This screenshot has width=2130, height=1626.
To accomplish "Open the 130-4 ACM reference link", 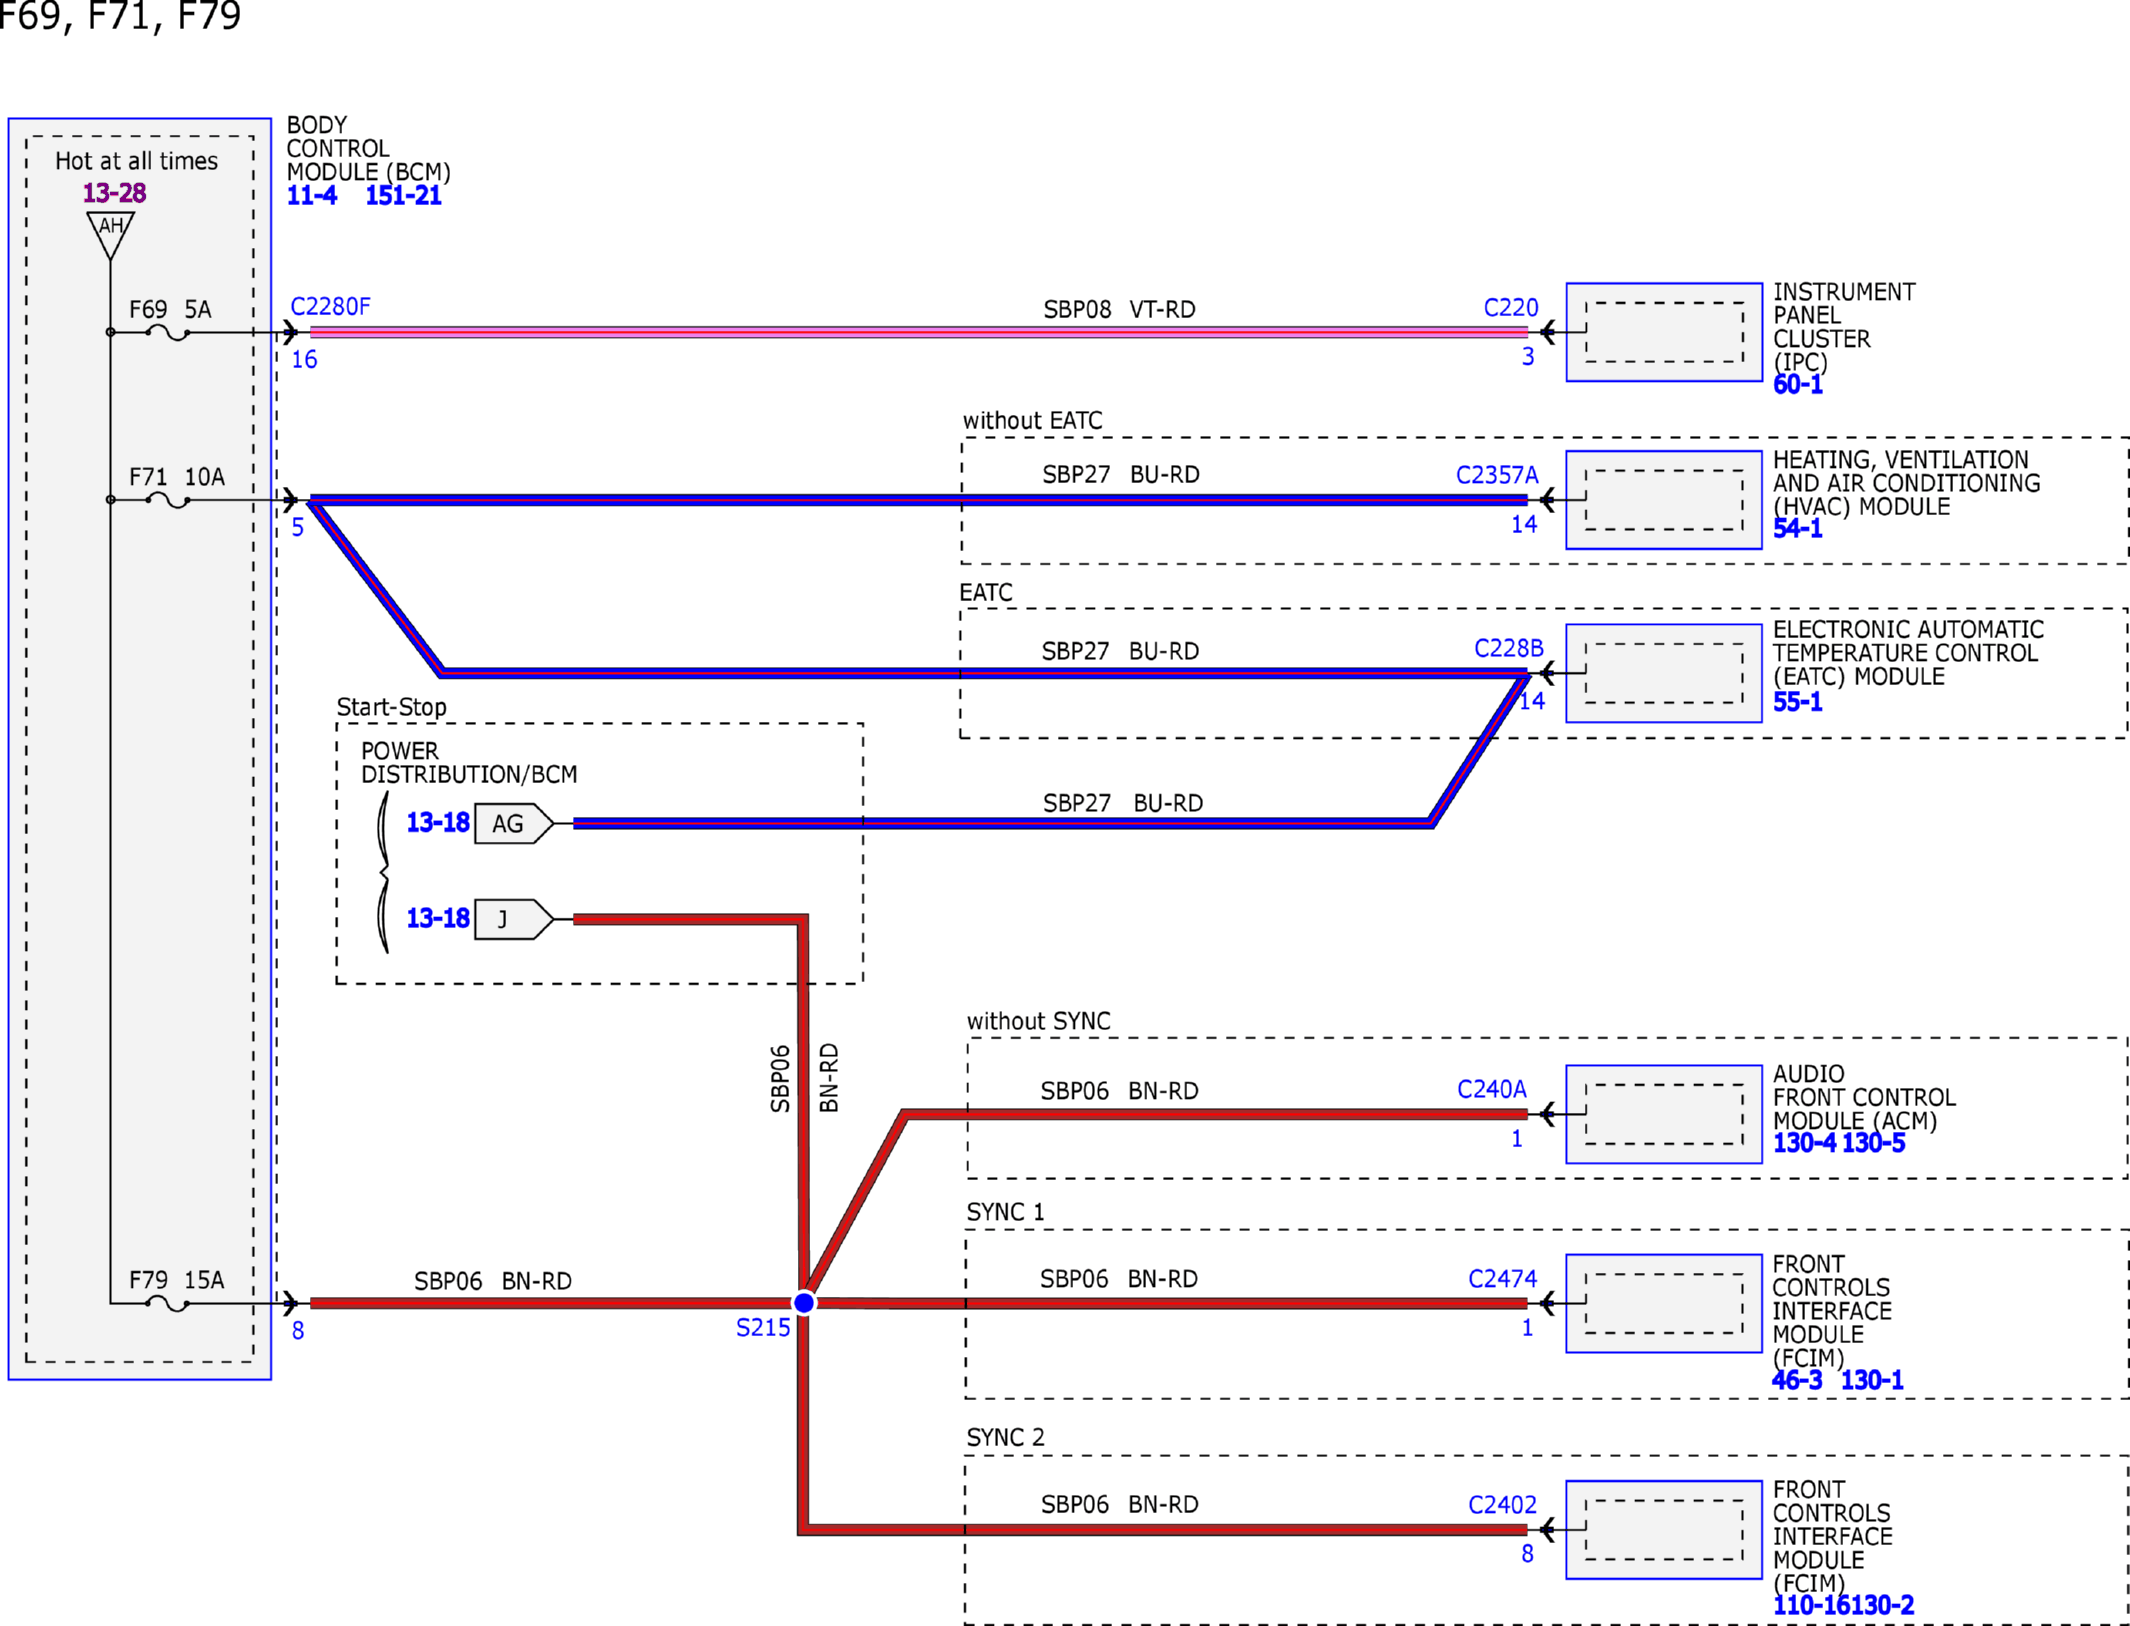I will click(1805, 1143).
